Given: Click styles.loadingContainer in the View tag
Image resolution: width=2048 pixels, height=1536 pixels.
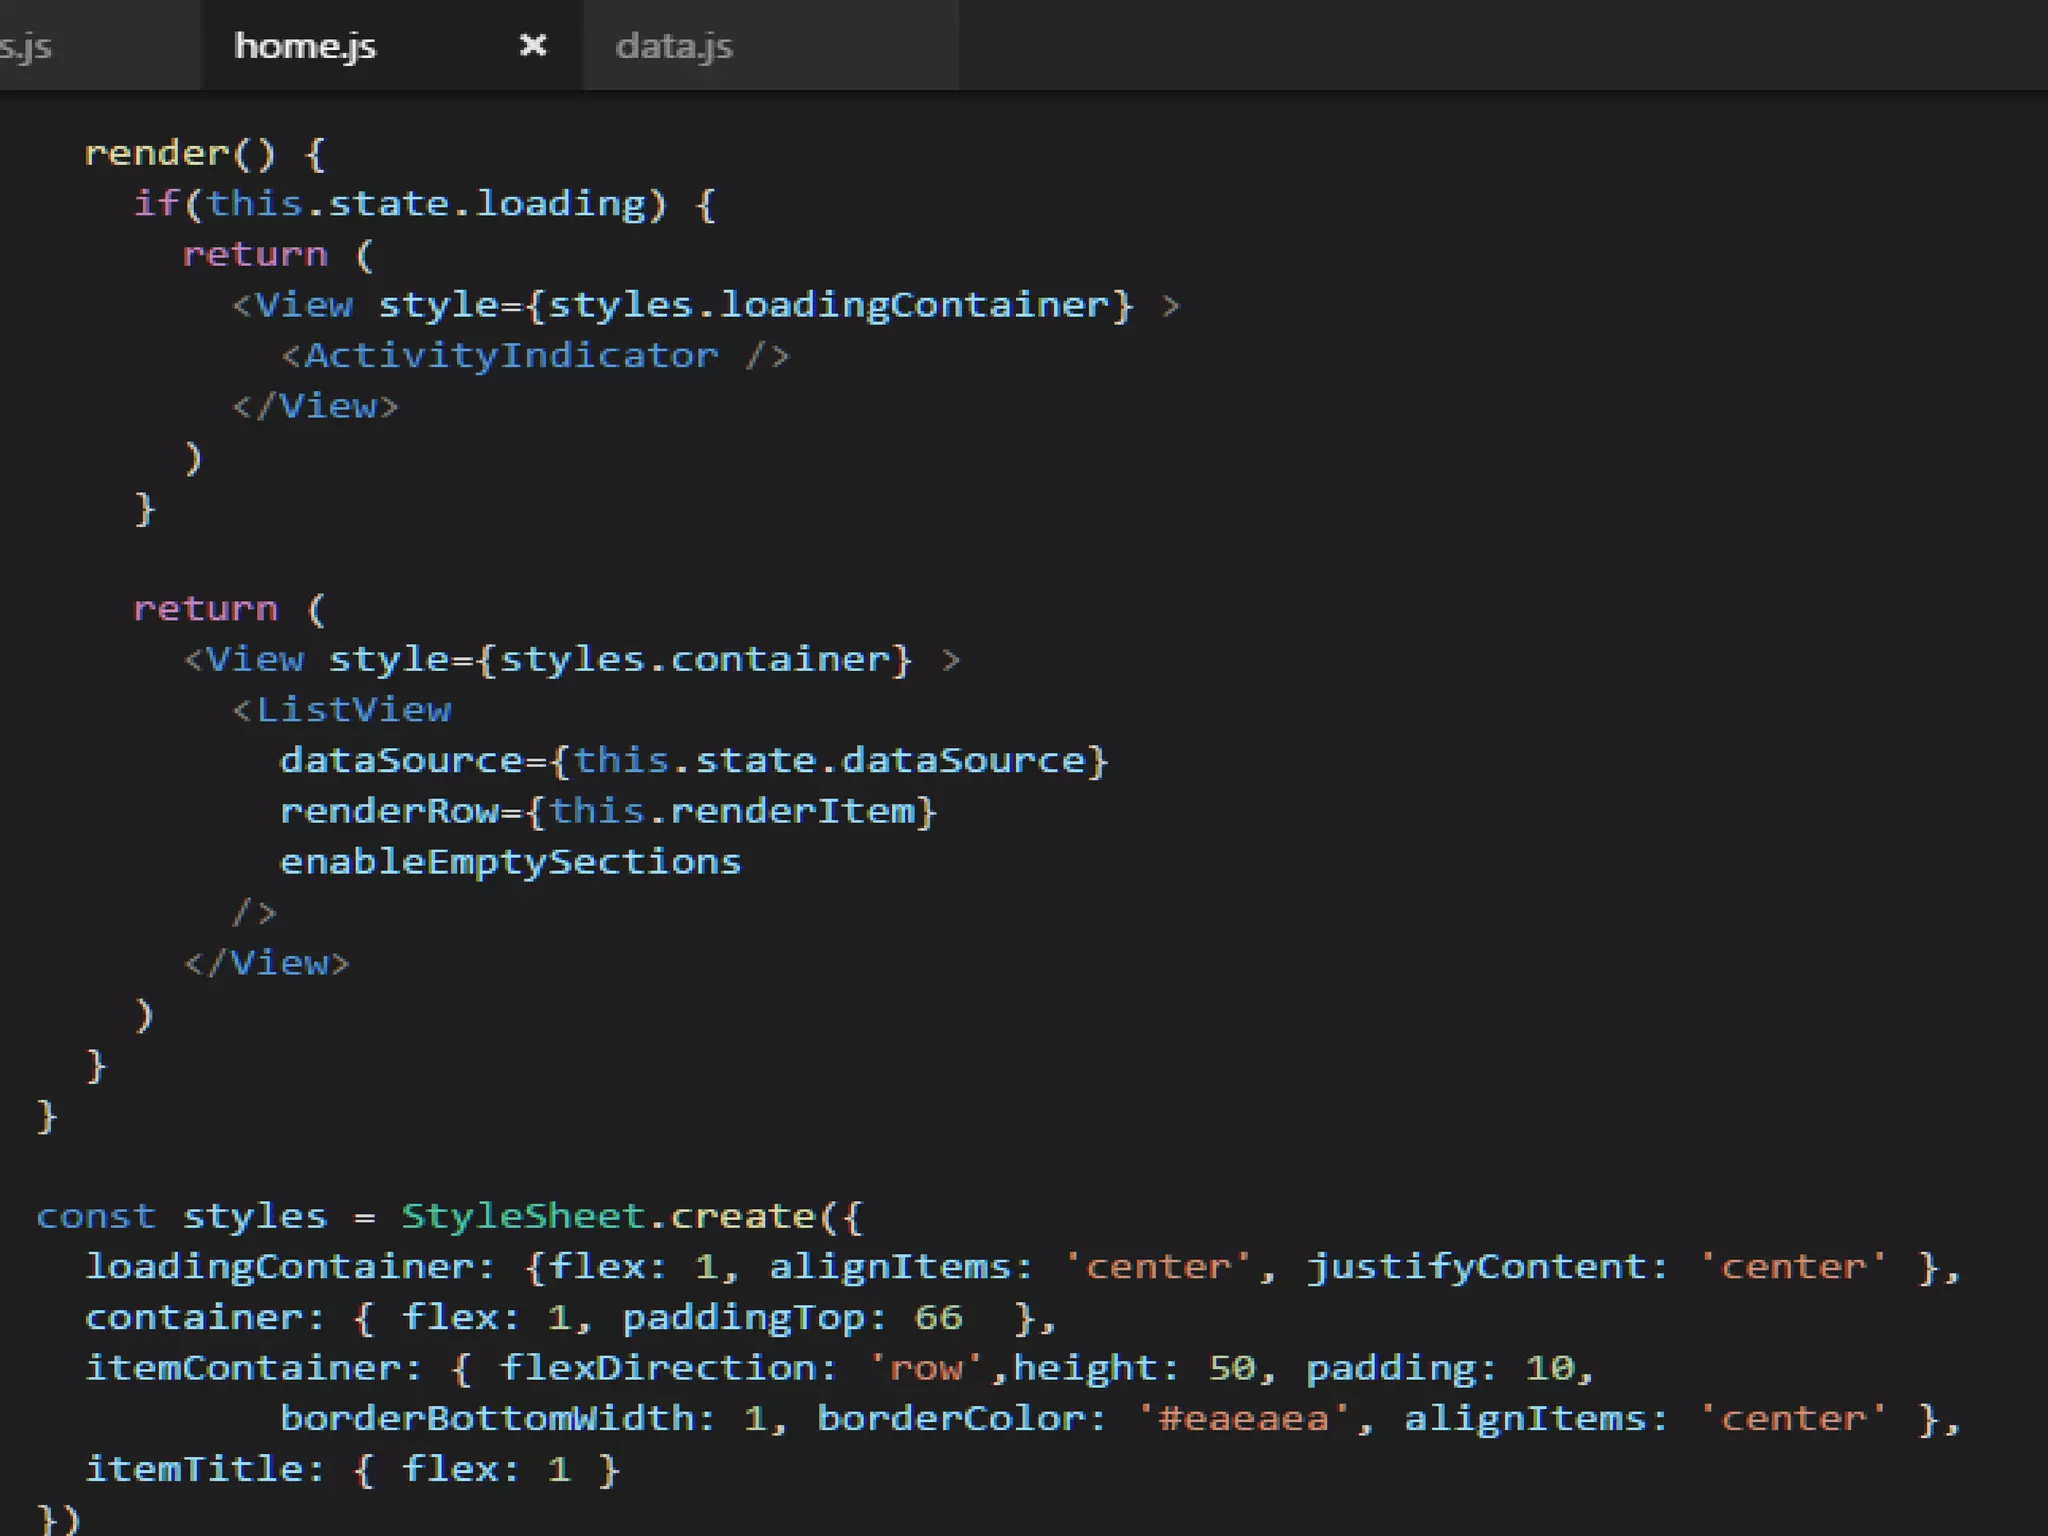Looking at the screenshot, I should (x=828, y=305).
